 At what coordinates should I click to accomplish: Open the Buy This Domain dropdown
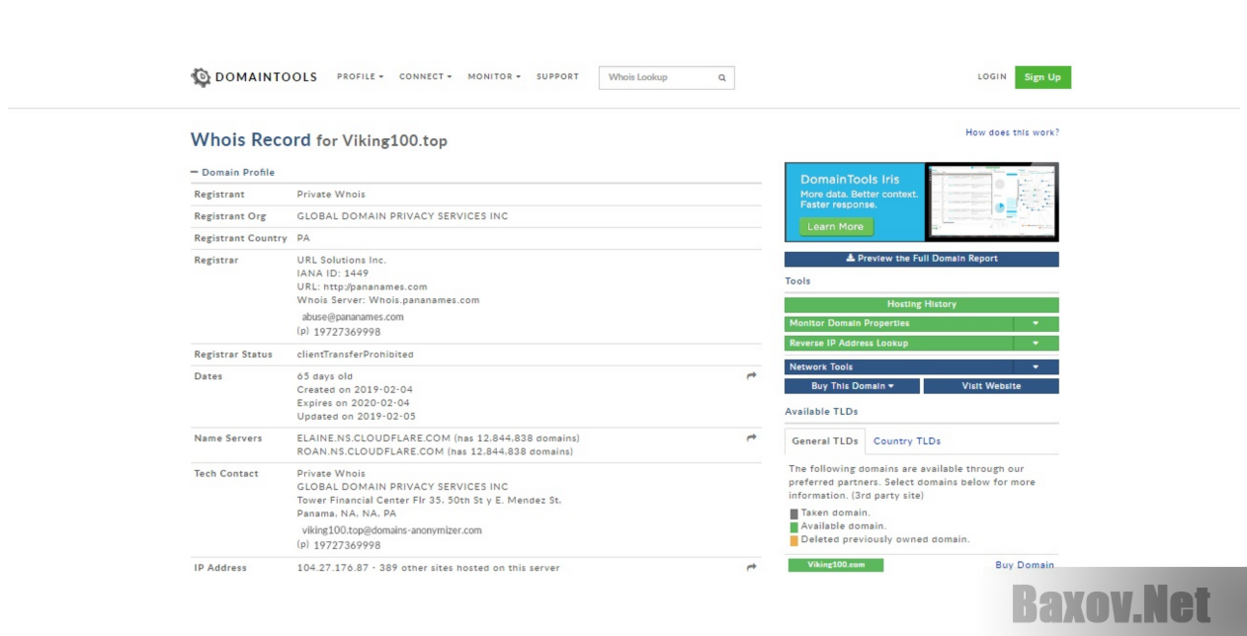coord(852,386)
